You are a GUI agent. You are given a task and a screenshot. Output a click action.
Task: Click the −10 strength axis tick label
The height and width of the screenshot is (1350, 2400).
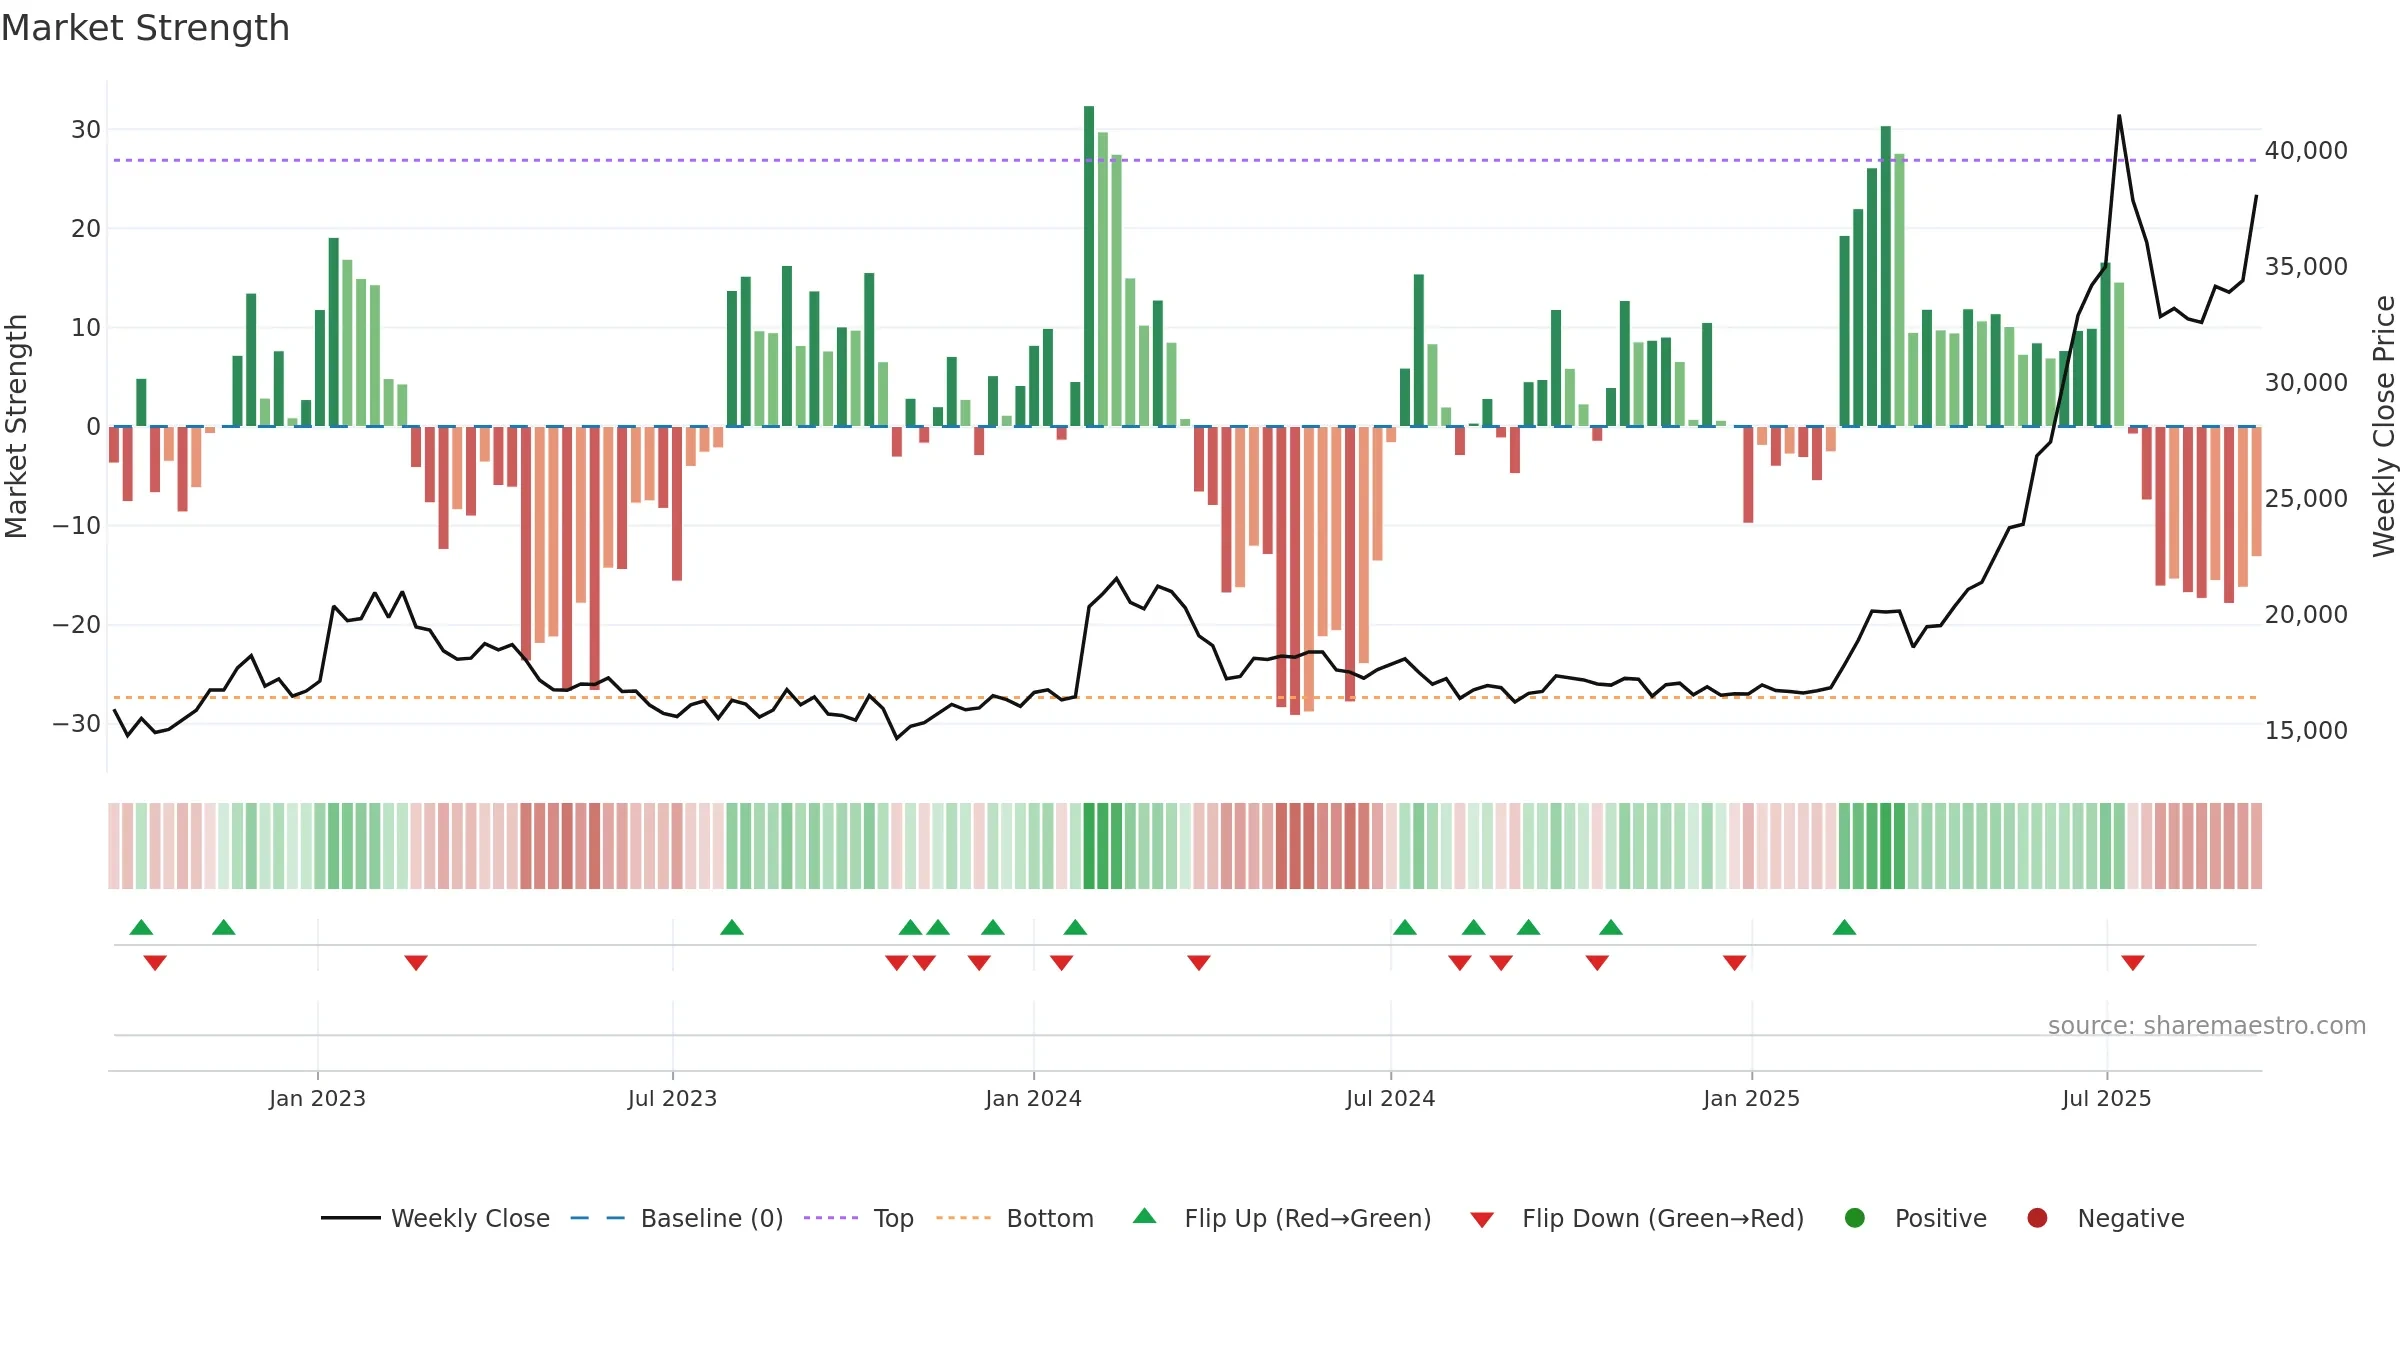coord(77,526)
